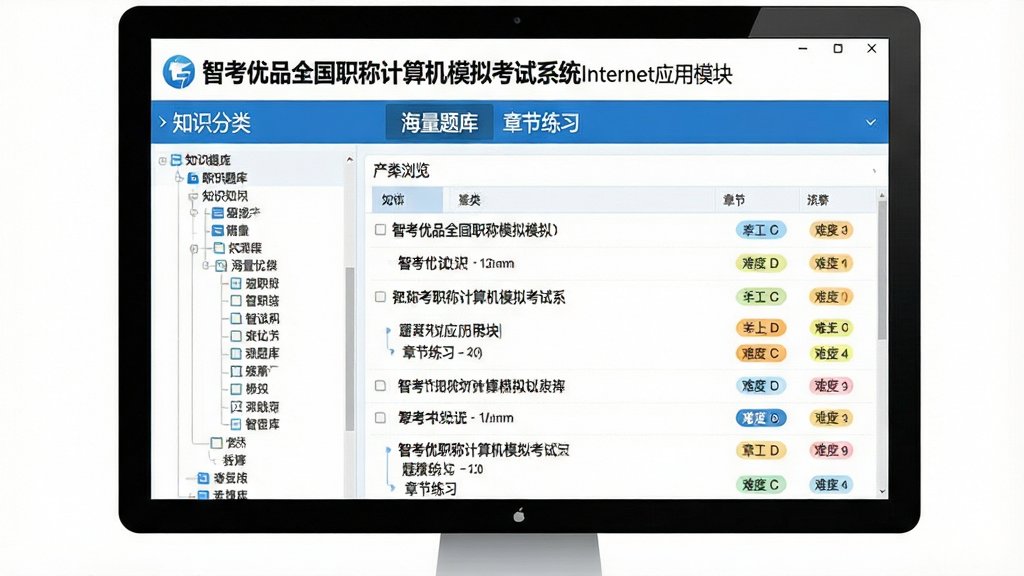Expand the 知识分类 header chevron

click(163, 122)
